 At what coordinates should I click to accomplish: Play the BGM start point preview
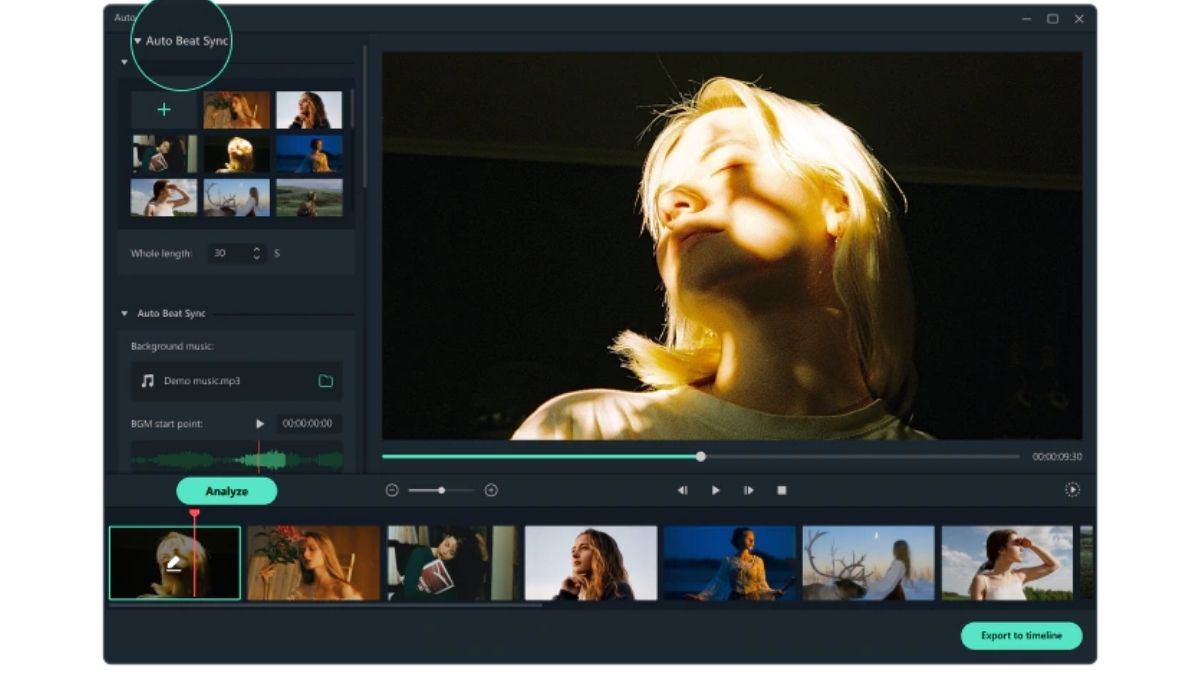260,424
